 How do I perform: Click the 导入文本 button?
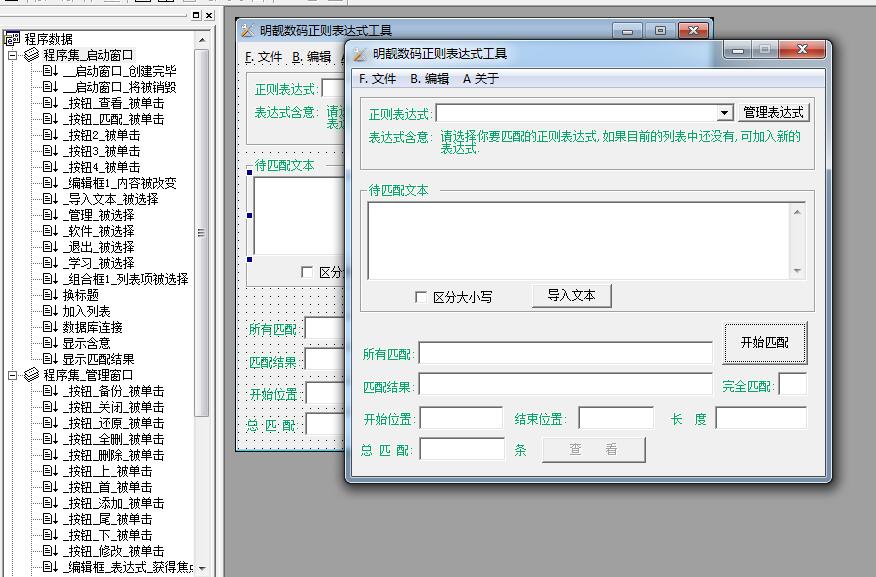572,295
